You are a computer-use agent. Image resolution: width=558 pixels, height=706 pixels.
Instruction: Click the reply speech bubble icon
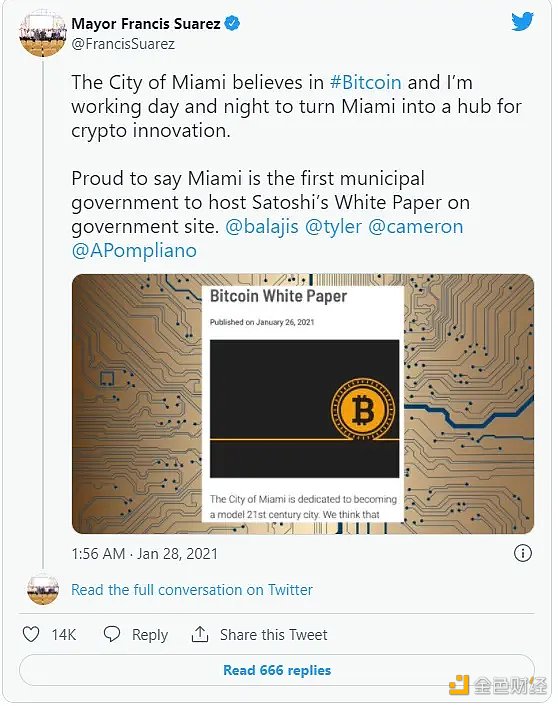(111, 634)
